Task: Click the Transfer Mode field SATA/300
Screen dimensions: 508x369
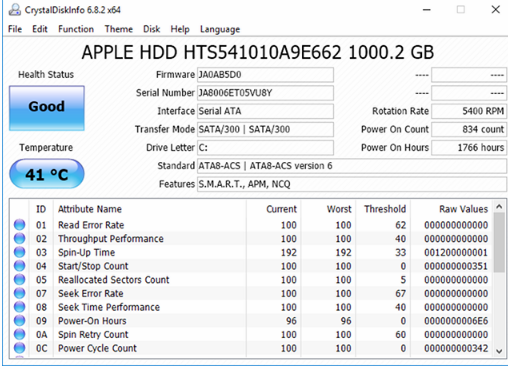Action: tap(265, 129)
